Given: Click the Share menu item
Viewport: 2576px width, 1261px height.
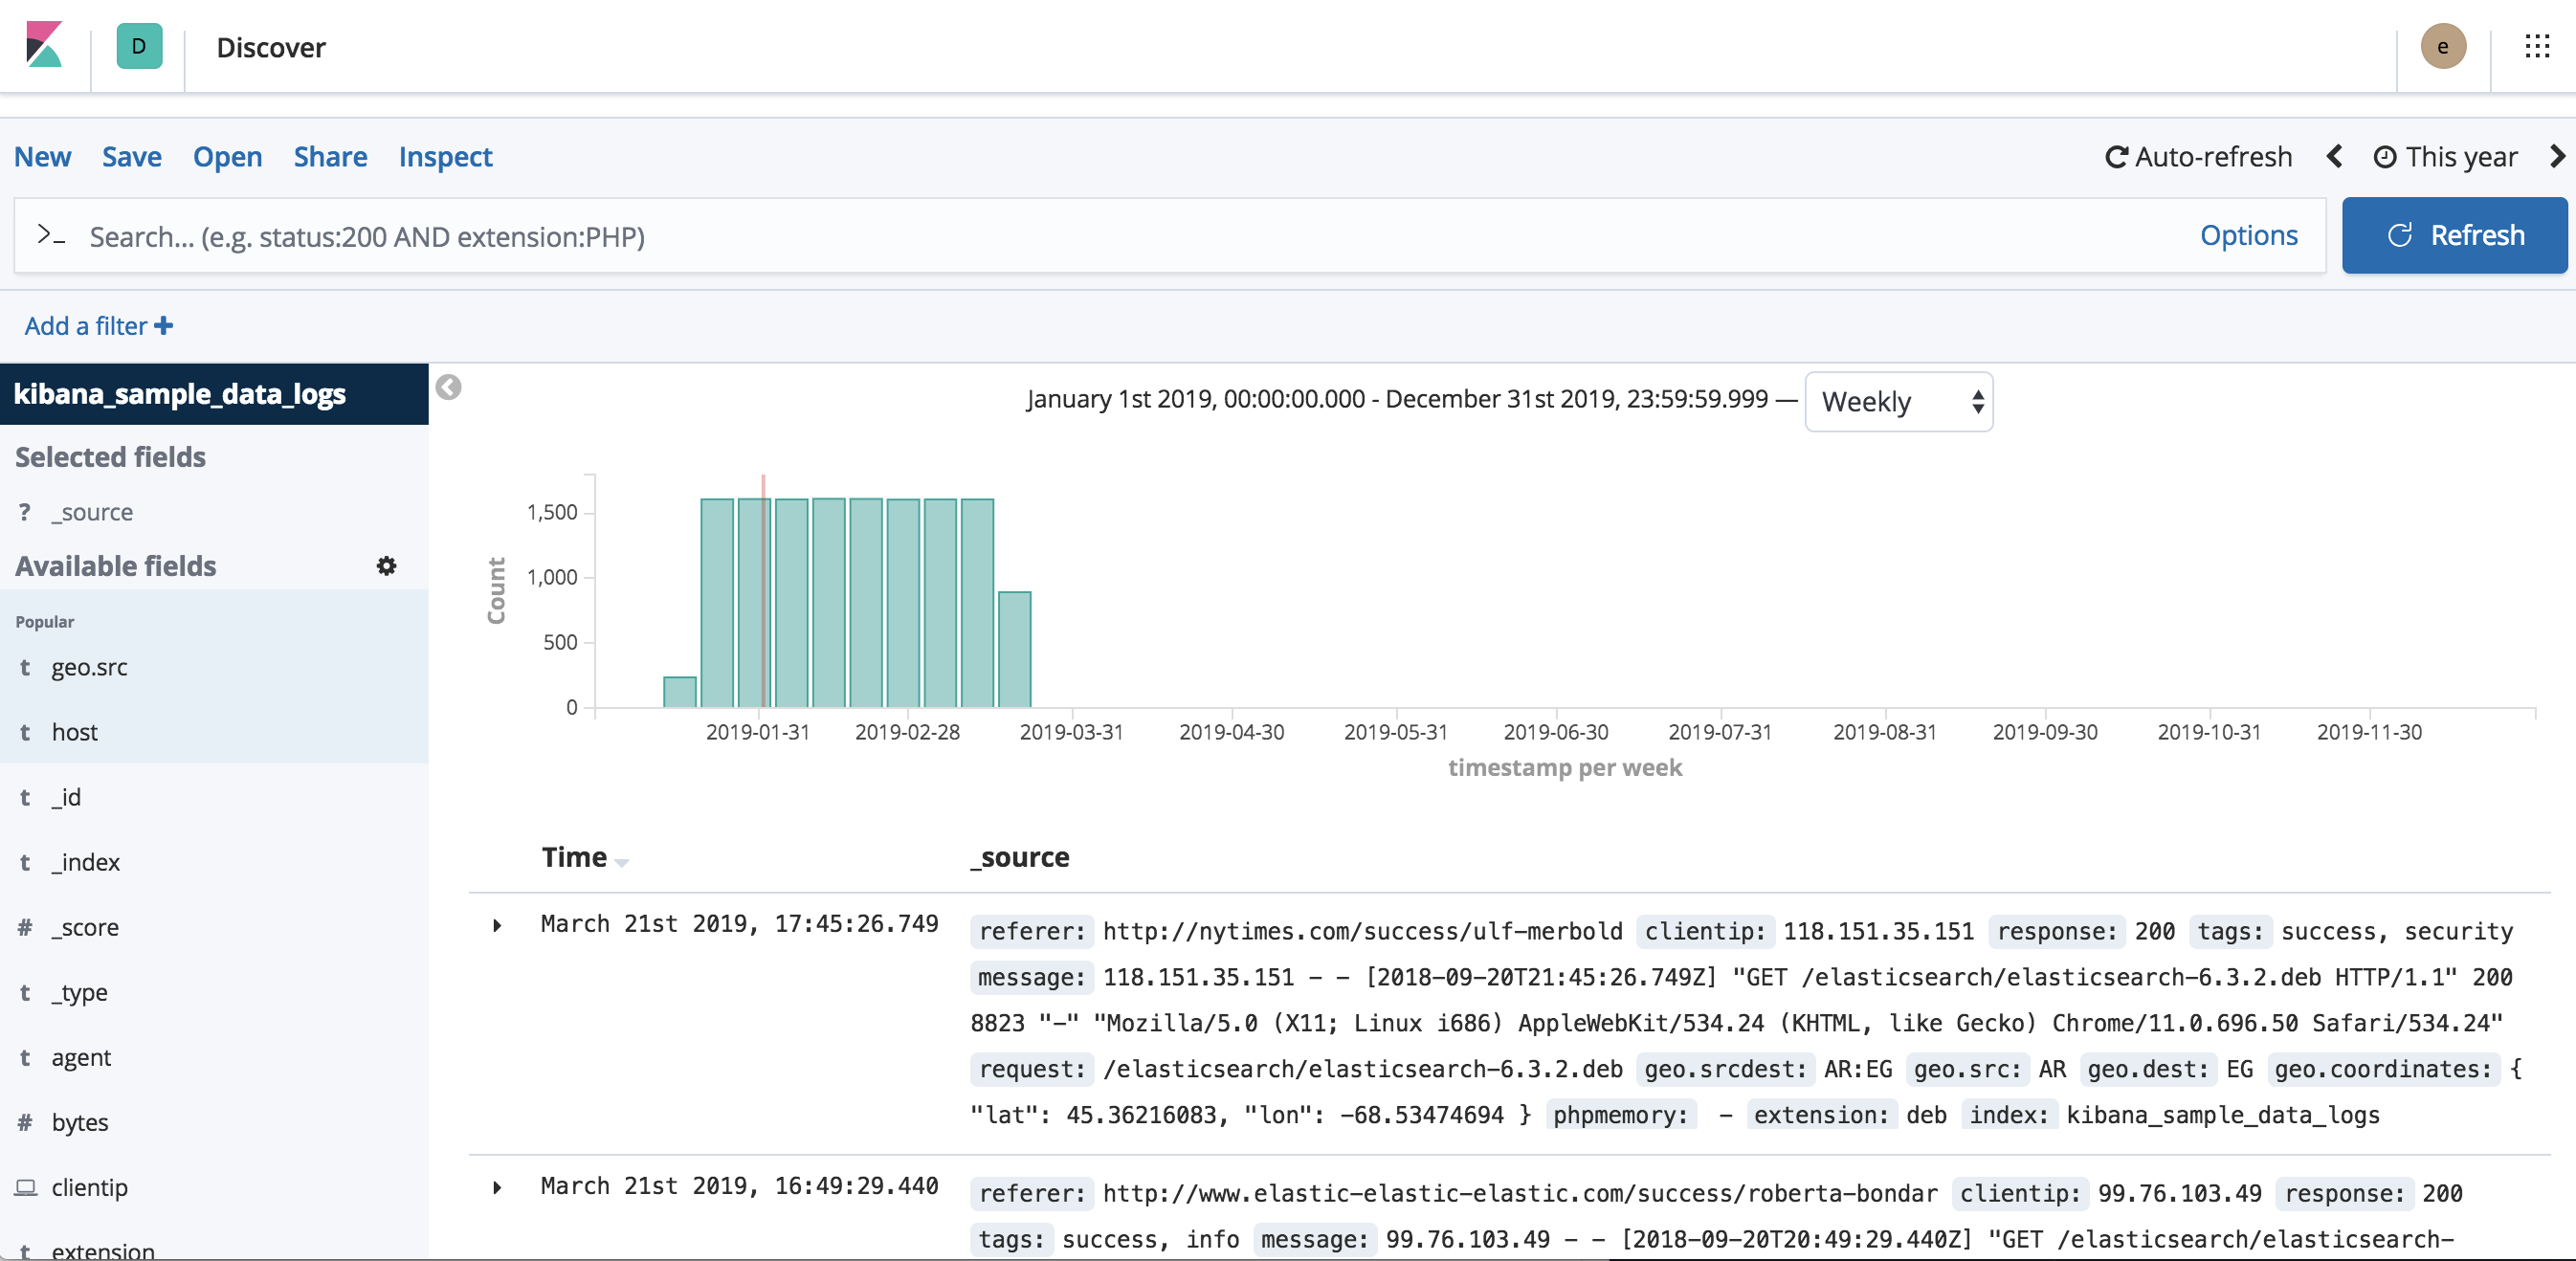Looking at the screenshot, I should click(330, 157).
